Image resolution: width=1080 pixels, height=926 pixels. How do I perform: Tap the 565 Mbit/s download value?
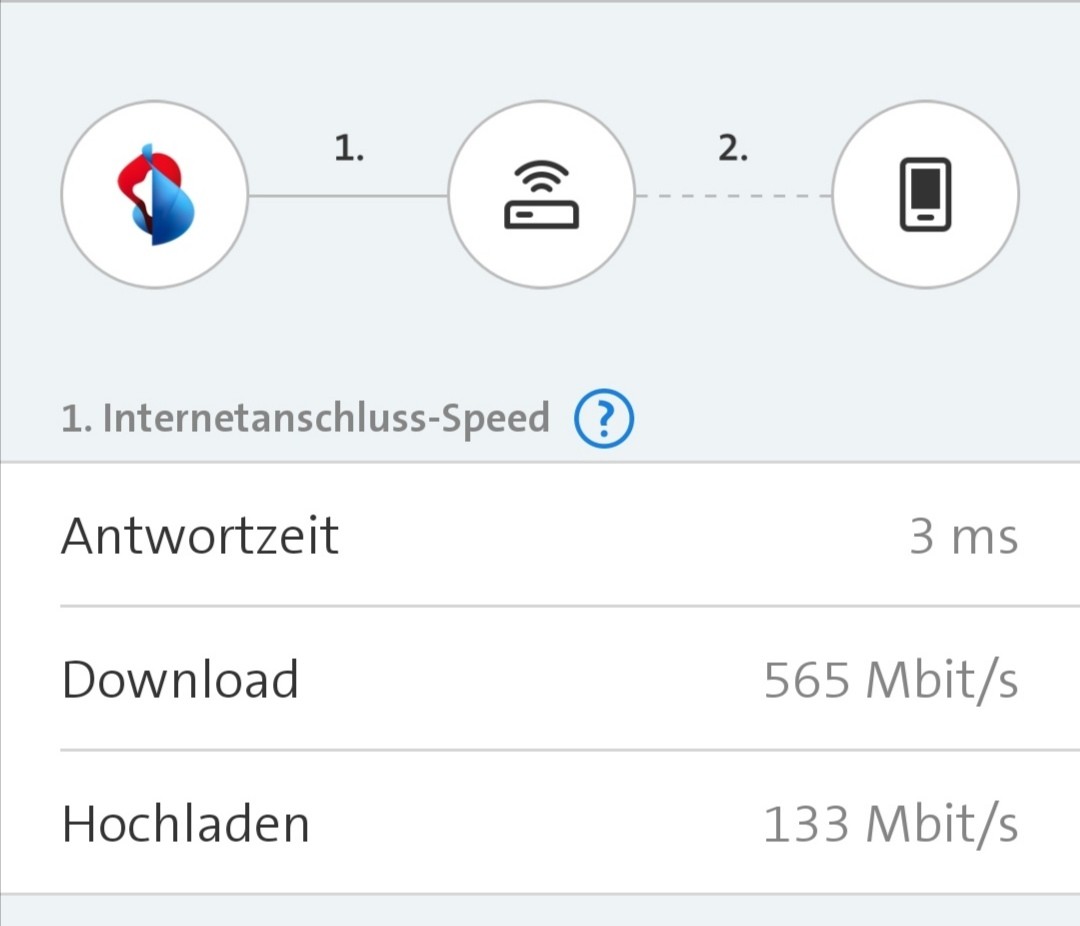(890, 681)
